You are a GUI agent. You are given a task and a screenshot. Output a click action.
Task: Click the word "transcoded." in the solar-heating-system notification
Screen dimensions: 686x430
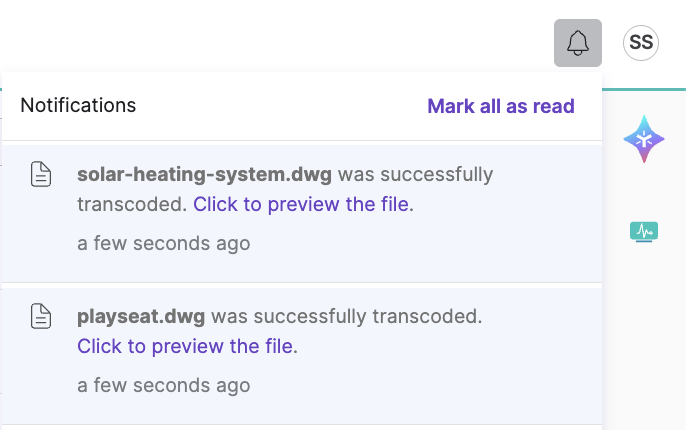(x=132, y=204)
